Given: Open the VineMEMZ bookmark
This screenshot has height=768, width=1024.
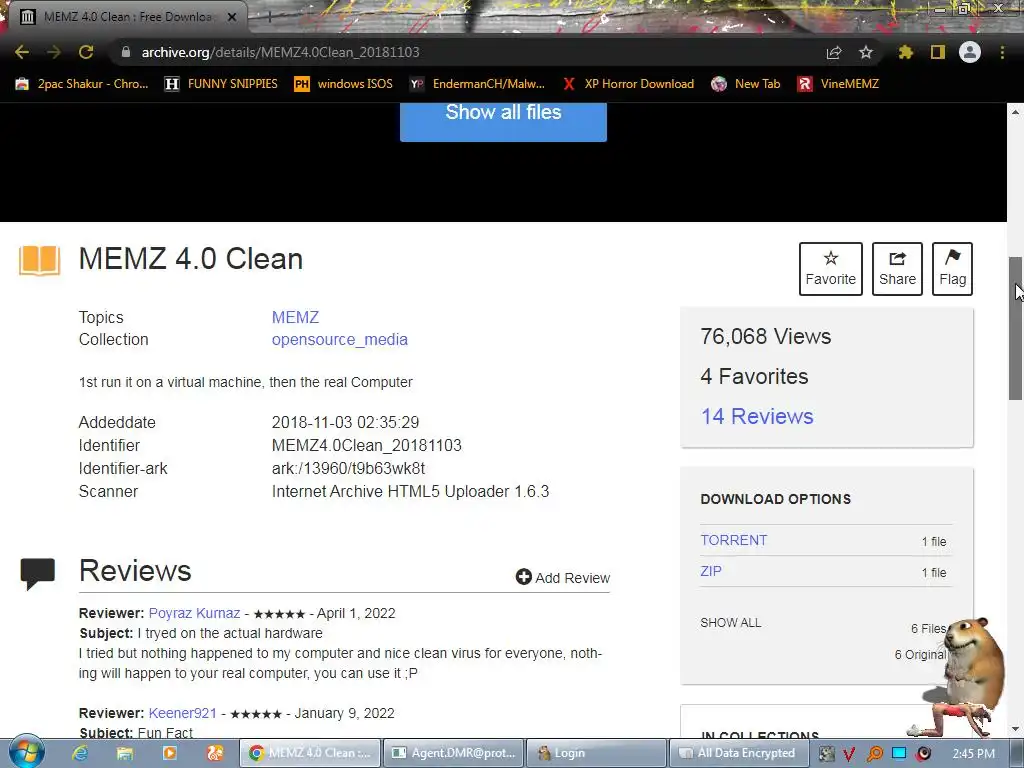Looking at the screenshot, I should (x=839, y=84).
